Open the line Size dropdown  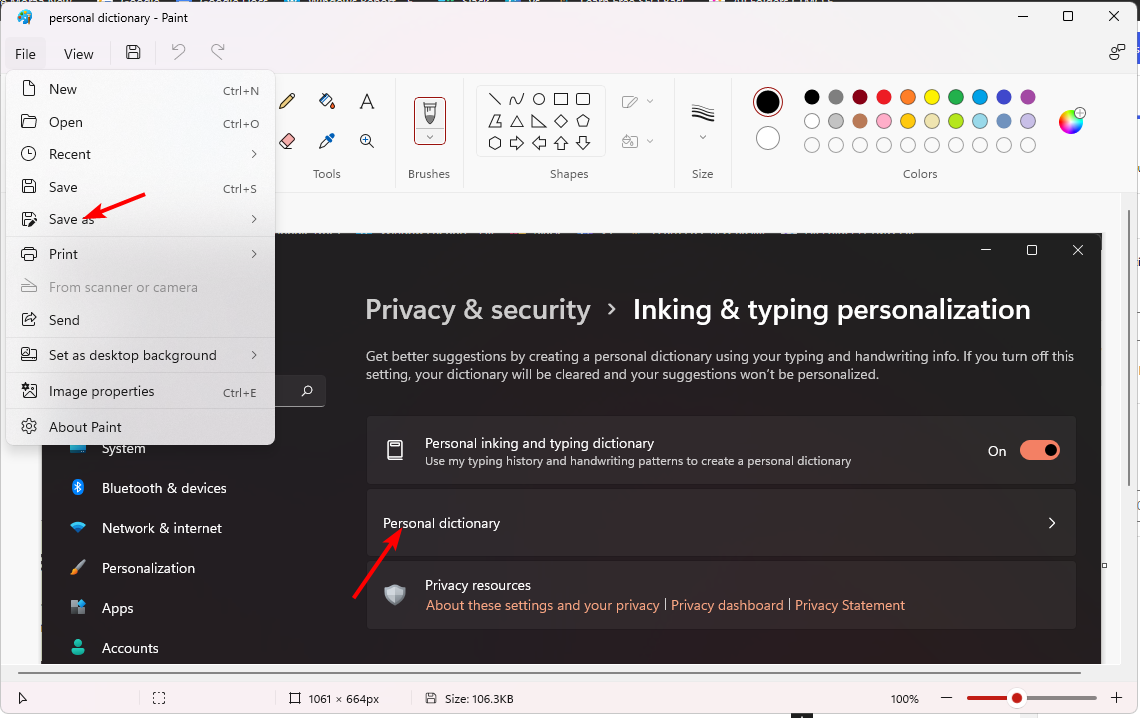click(702, 137)
